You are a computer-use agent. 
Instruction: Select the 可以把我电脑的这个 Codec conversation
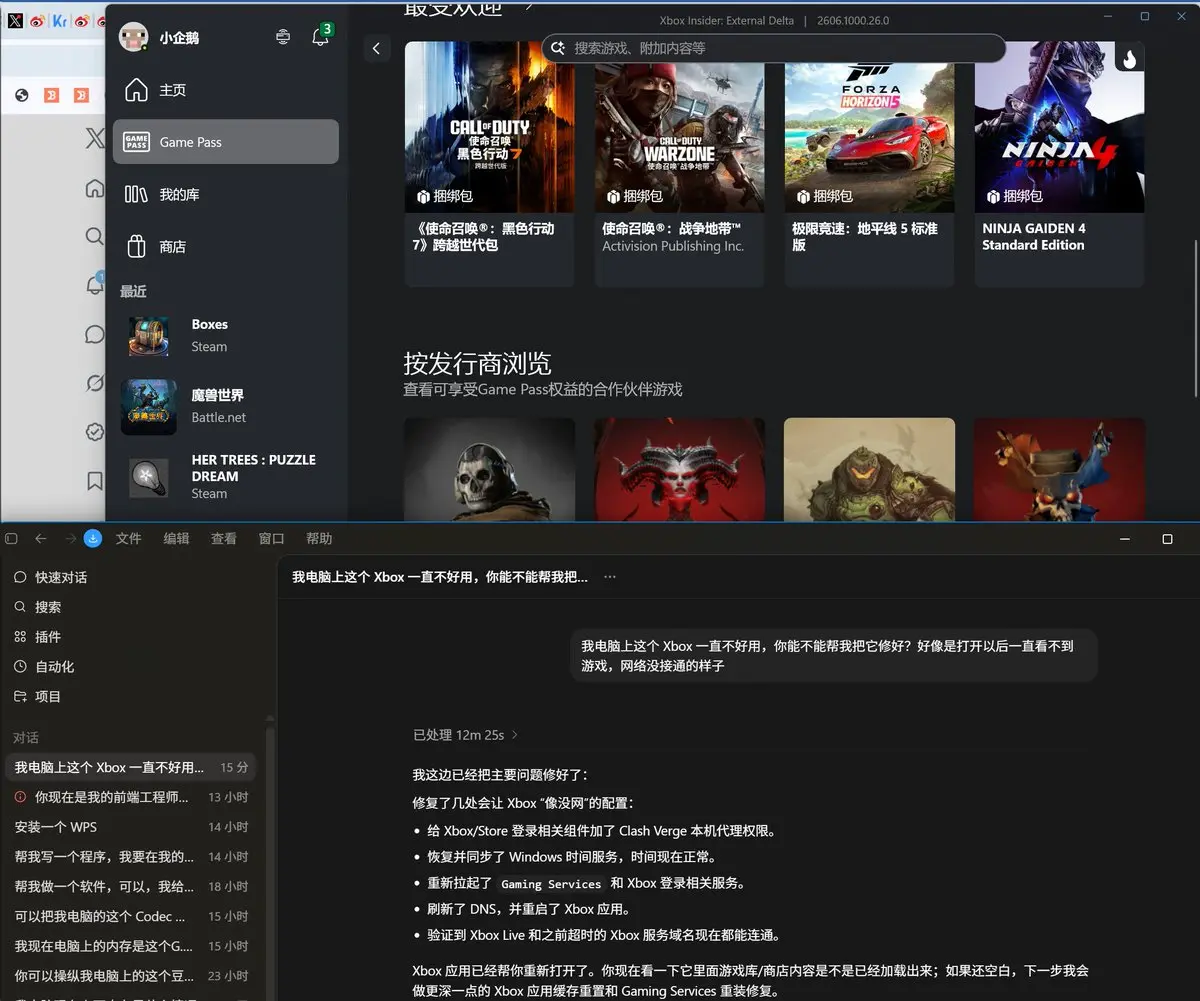(130, 916)
